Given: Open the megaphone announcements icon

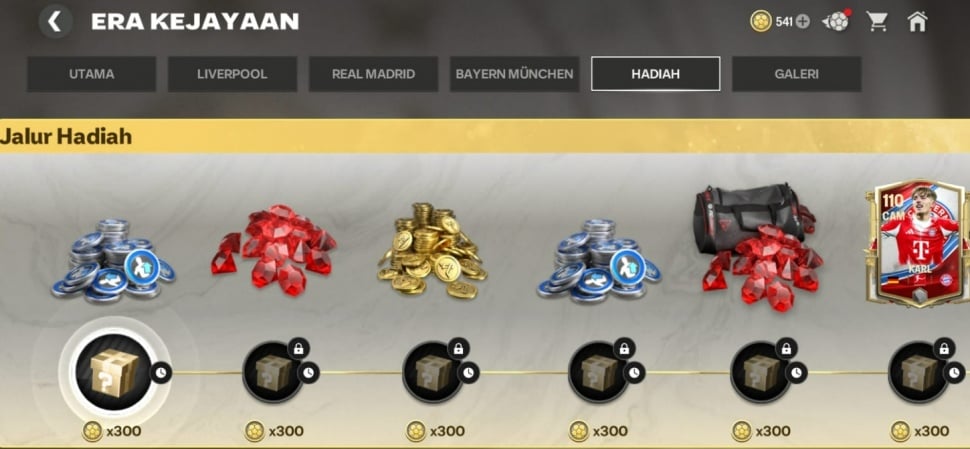Looking at the screenshot, I should click(x=836, y=22).
